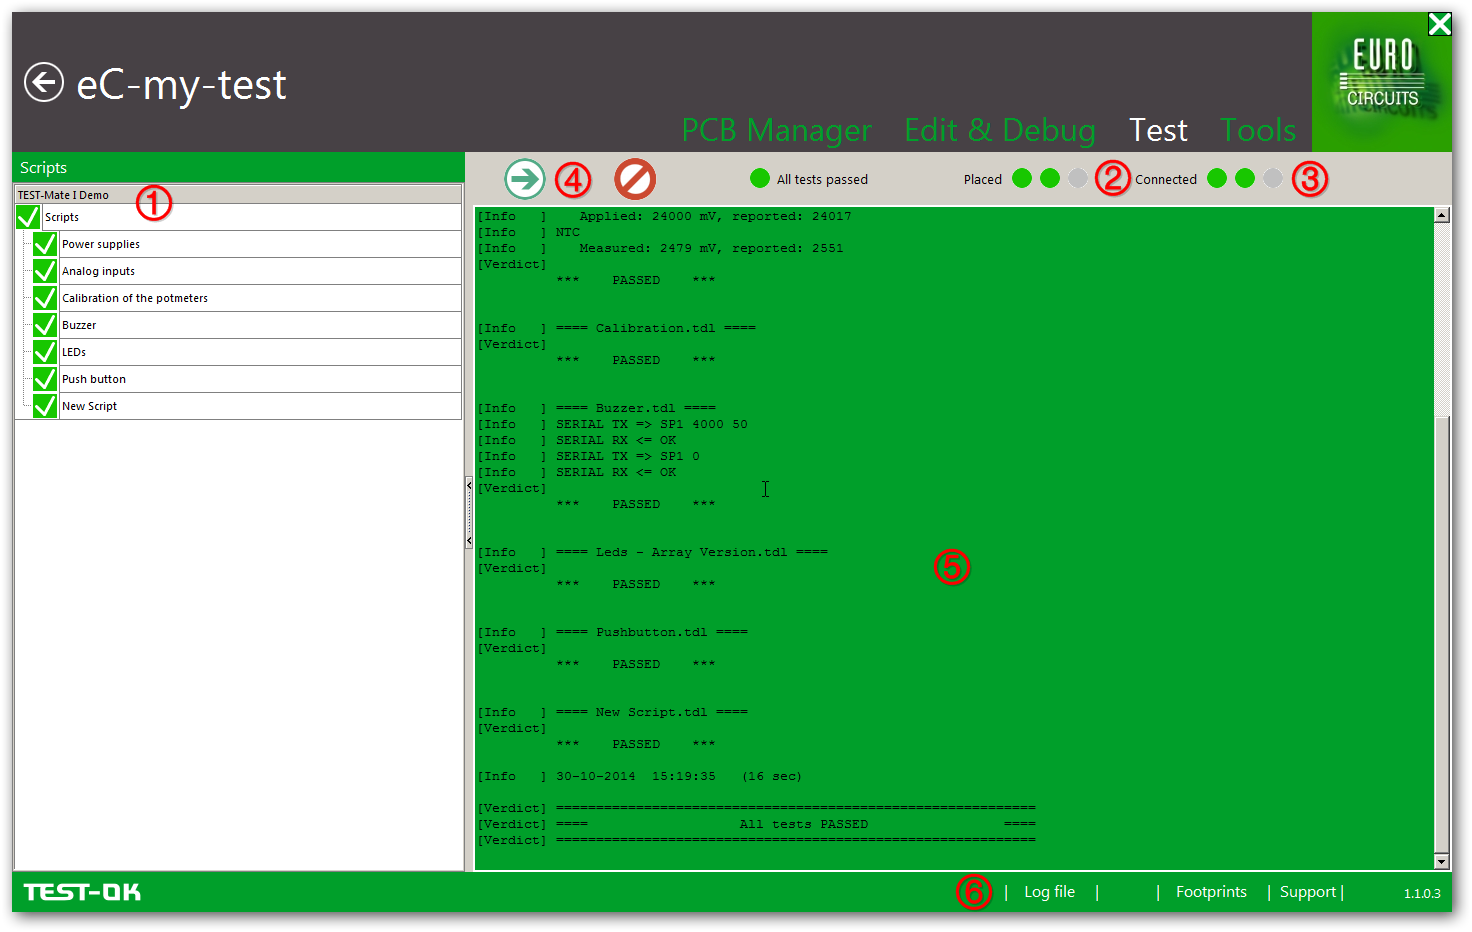Click the Leds - Array Version.tdl line

click(653, 552)
